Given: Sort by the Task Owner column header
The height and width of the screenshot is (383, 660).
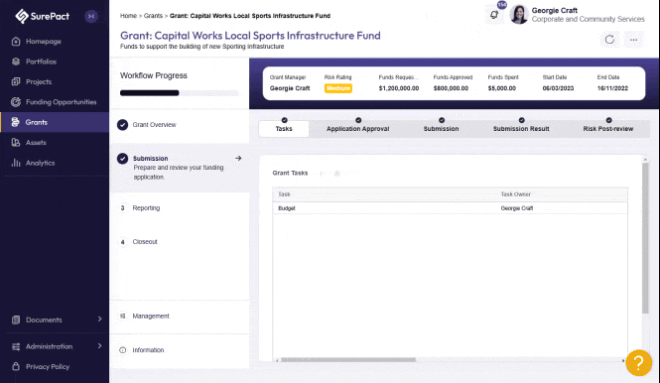Looking at the screenshot, I should pos(516,194).
